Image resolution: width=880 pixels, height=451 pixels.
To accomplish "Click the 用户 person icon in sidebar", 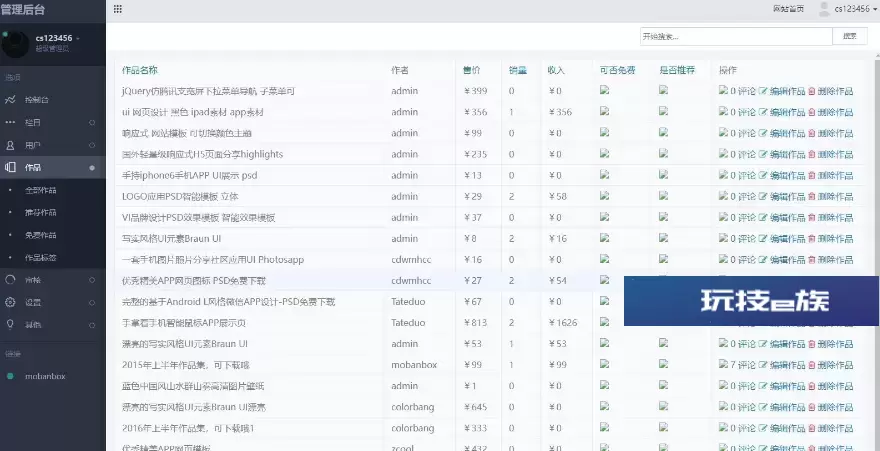I will [10, 145].
